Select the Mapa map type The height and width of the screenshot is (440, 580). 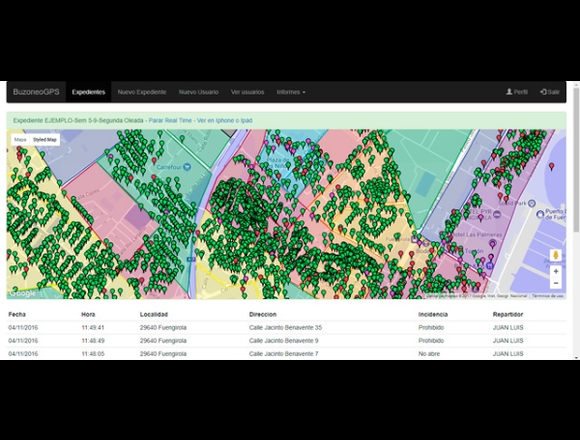click(x=20, y=140)
